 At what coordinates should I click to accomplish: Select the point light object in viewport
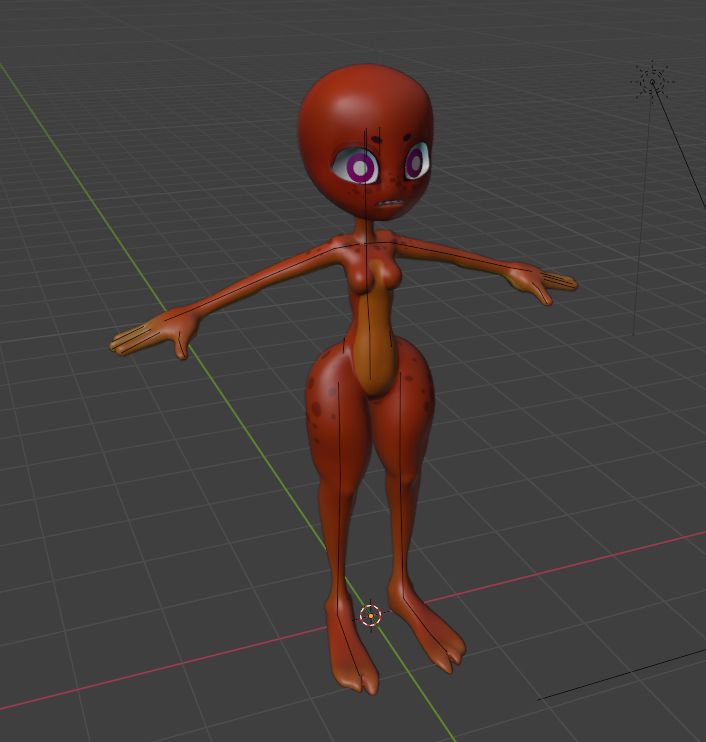pyautogui.click(x=653, y=82)
